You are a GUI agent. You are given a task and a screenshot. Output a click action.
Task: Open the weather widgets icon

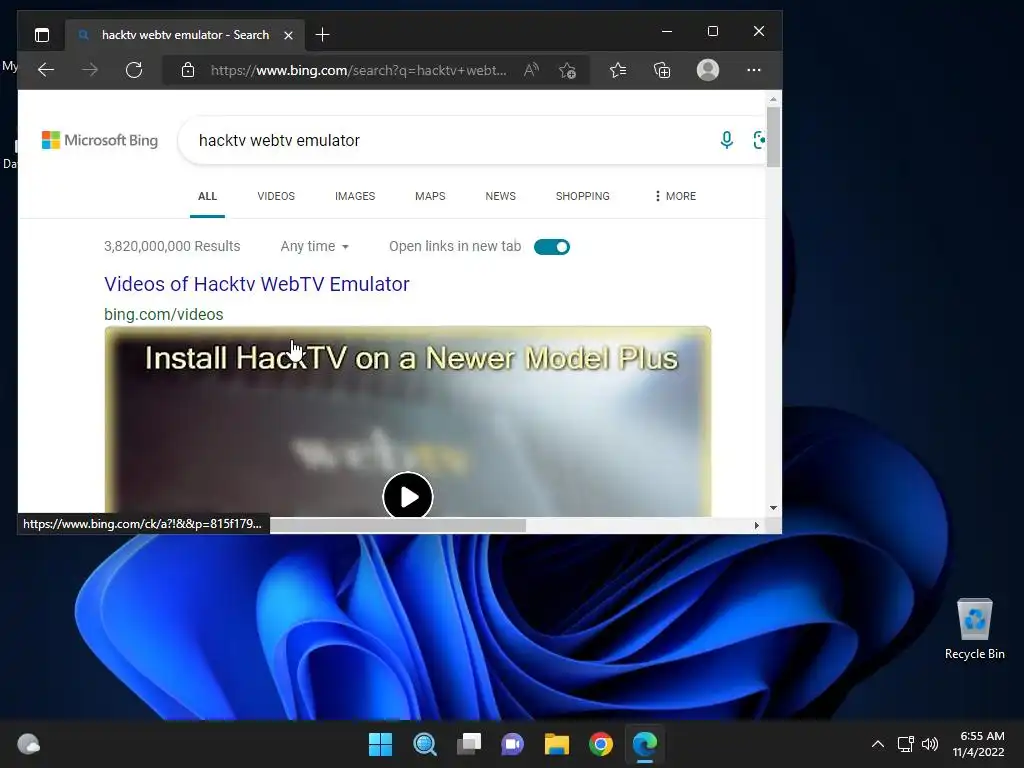pyautogui.click(x=28, y=744)
